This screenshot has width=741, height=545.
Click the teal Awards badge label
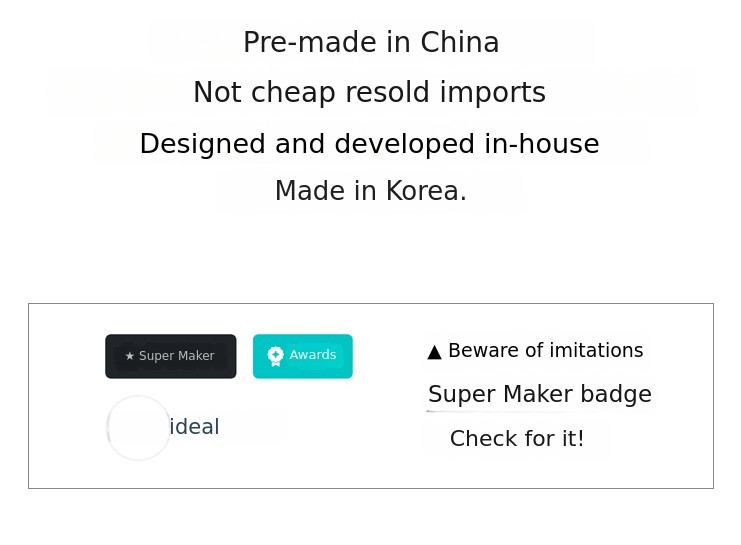pyautogui.click(x=303, y=356)
